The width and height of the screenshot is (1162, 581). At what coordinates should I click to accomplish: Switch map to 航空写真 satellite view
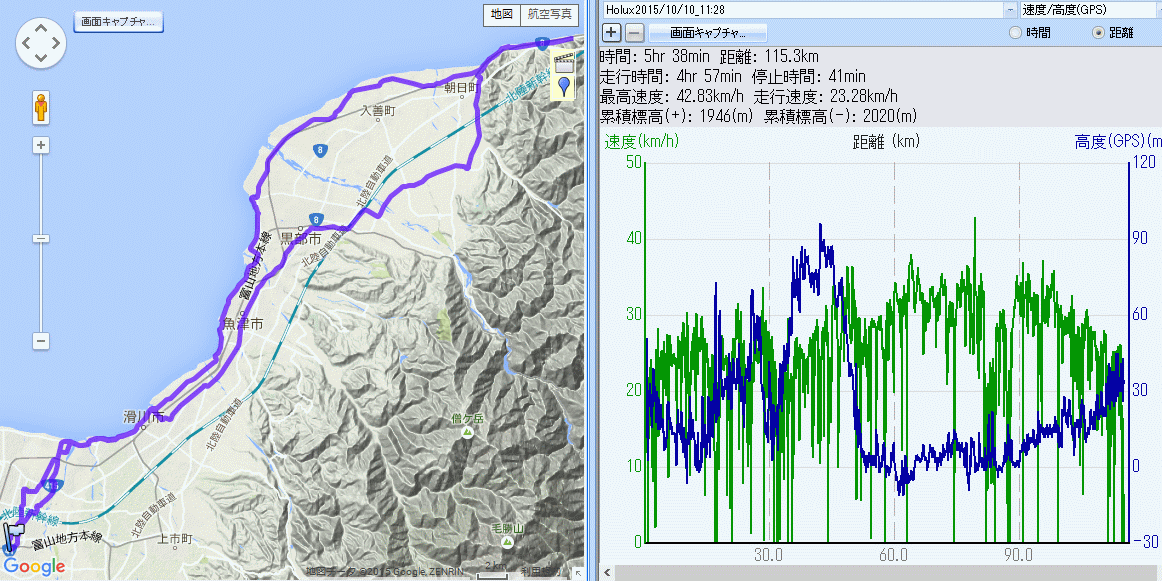coord(550,14)
